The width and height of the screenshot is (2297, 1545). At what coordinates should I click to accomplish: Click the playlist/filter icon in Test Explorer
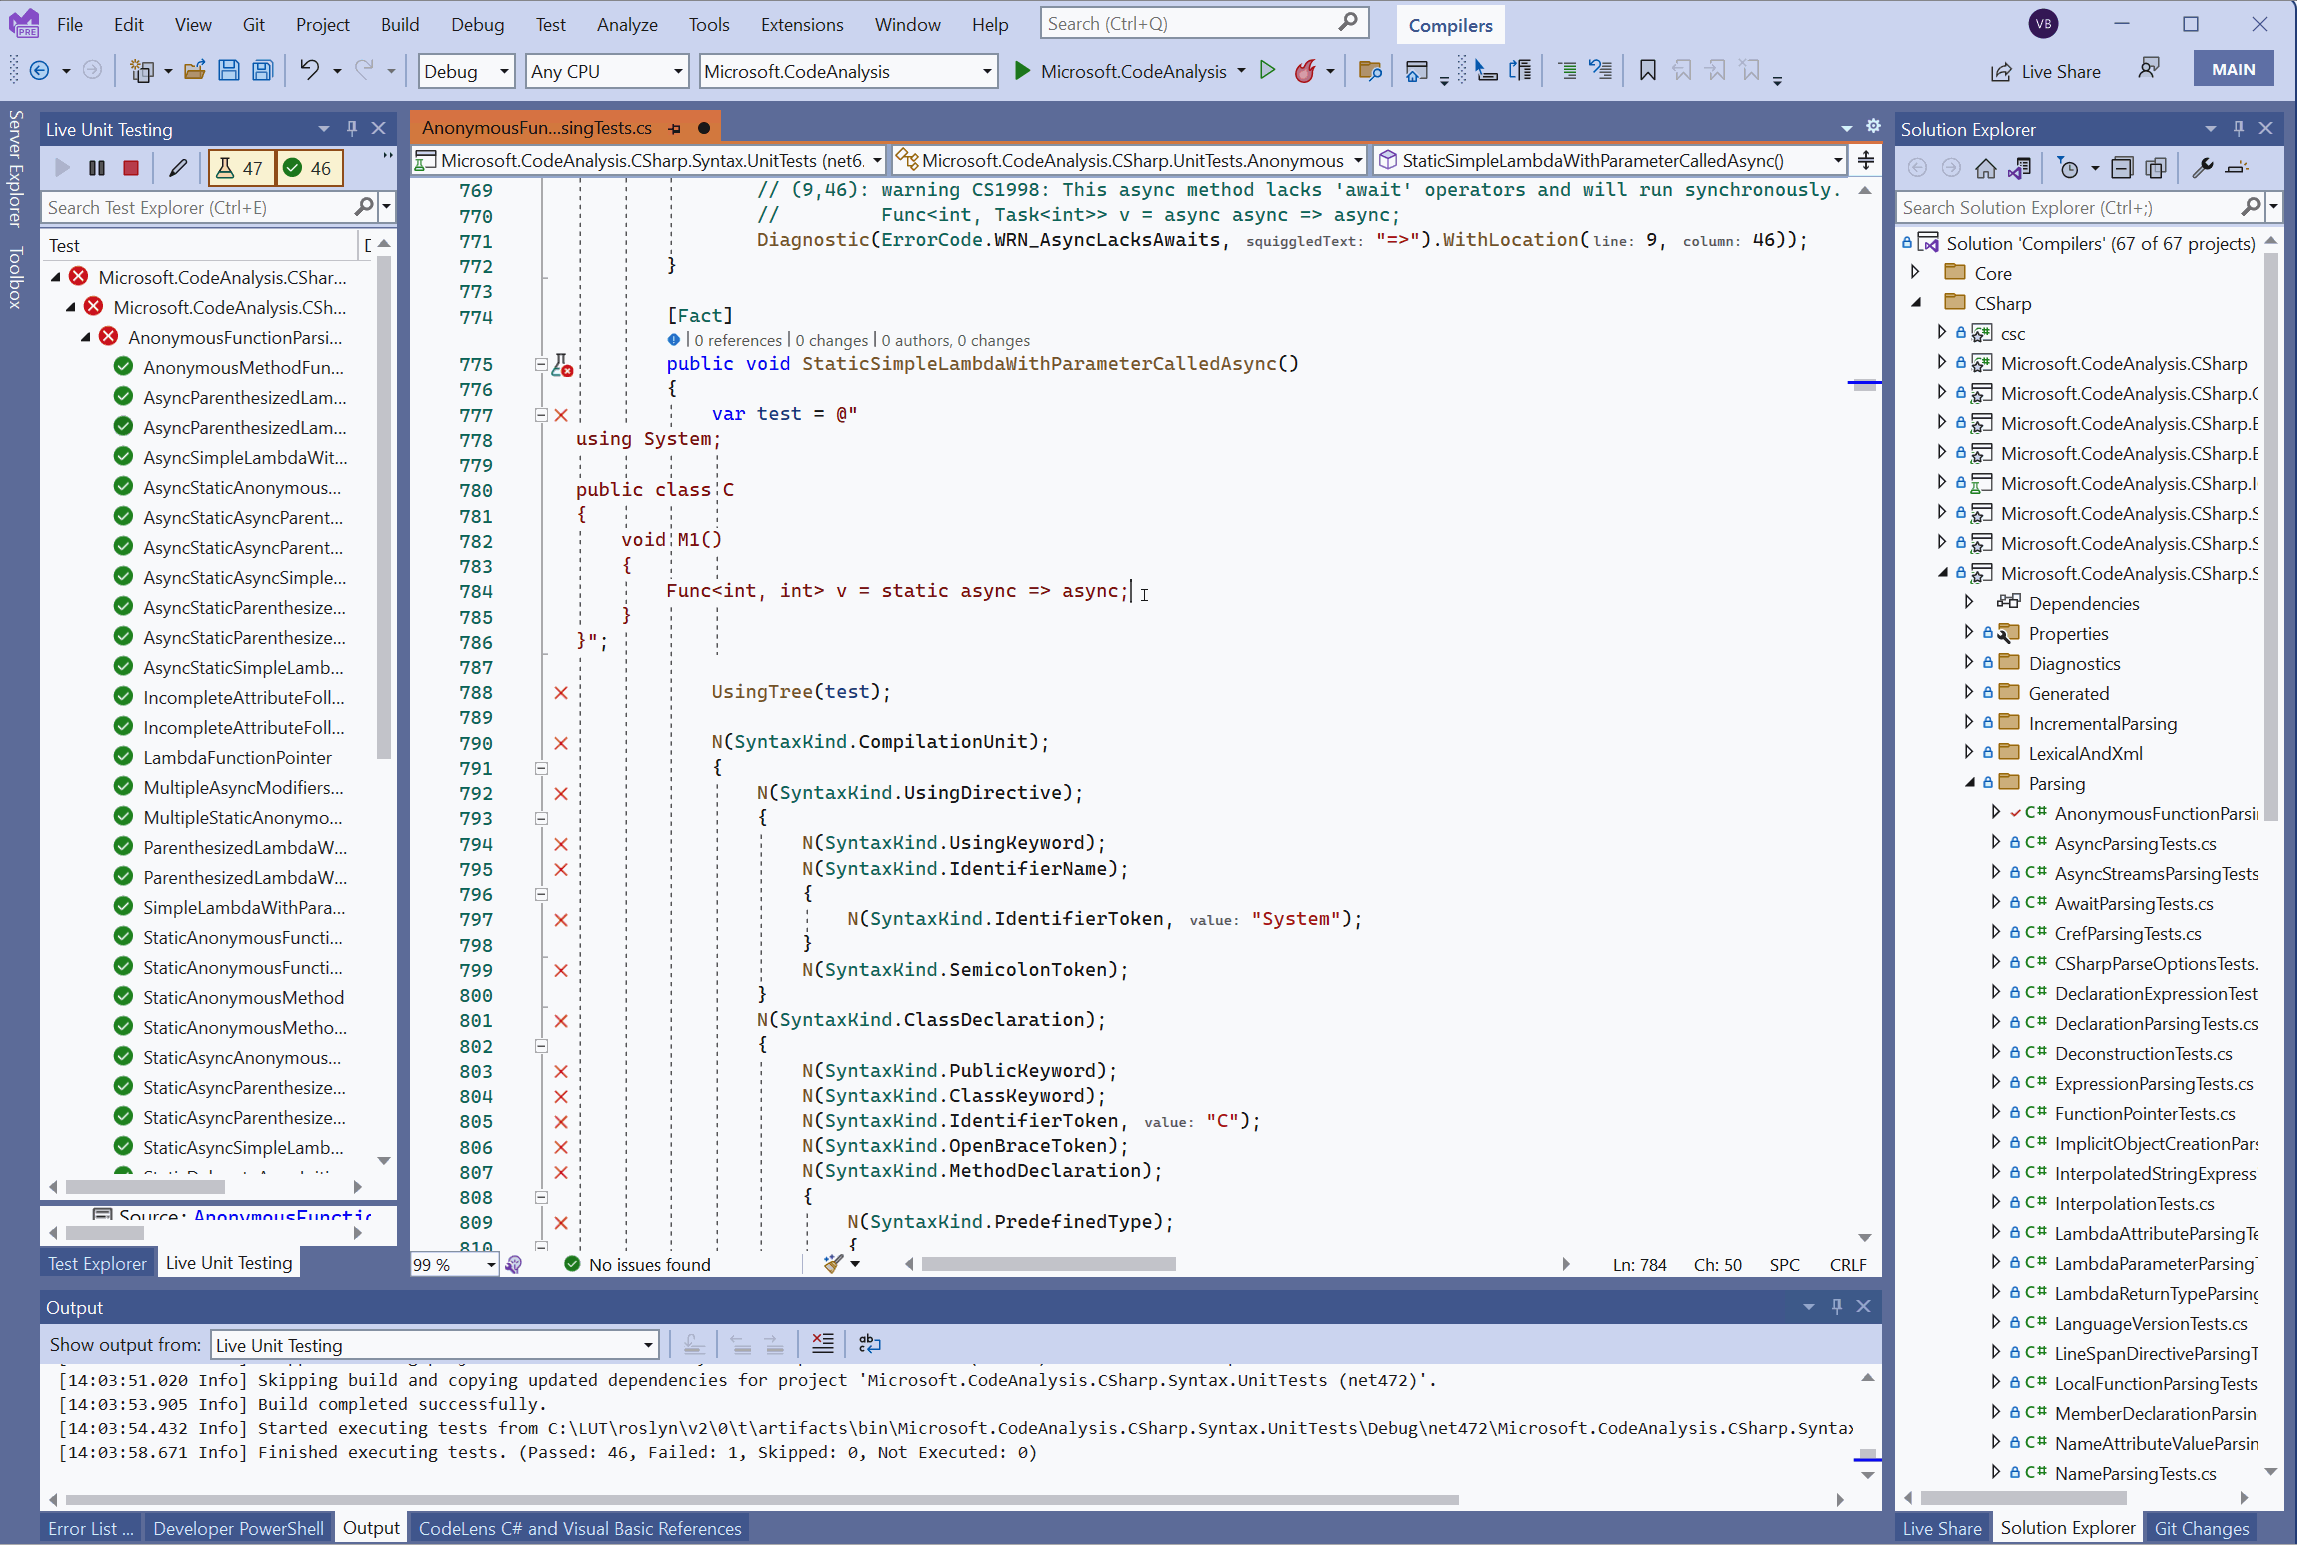pos(385,207)
